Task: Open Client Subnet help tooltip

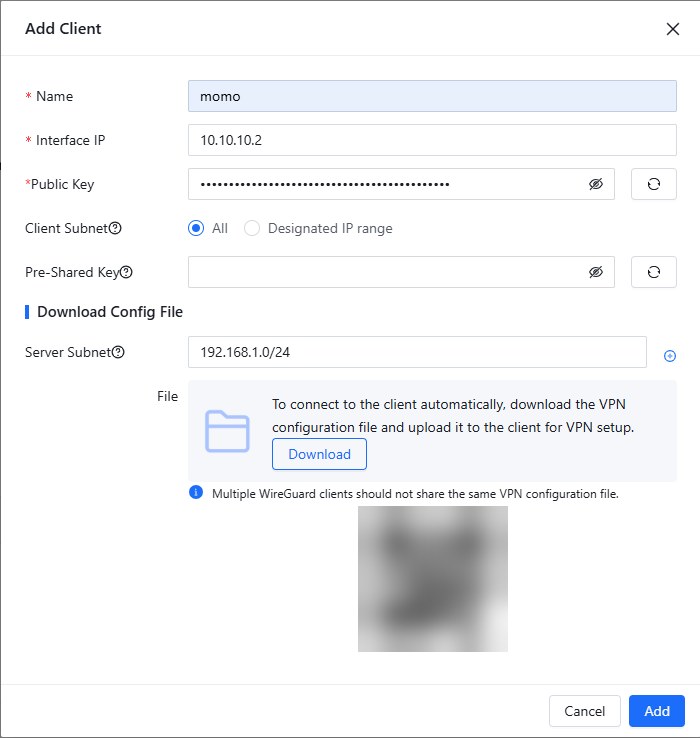Action: tap(115, 228)
